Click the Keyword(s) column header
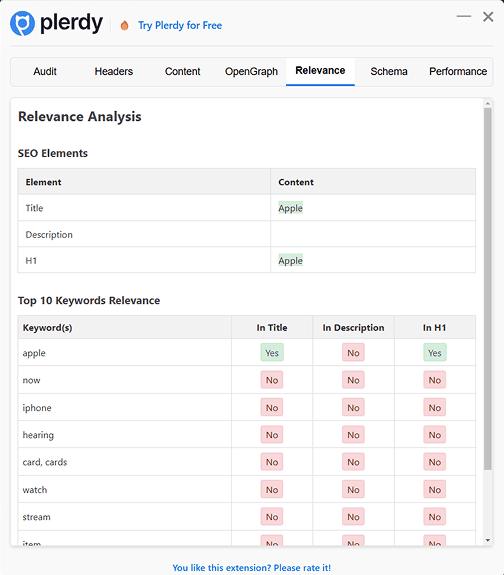Viewport: 504px width, 575px height. 125,327
